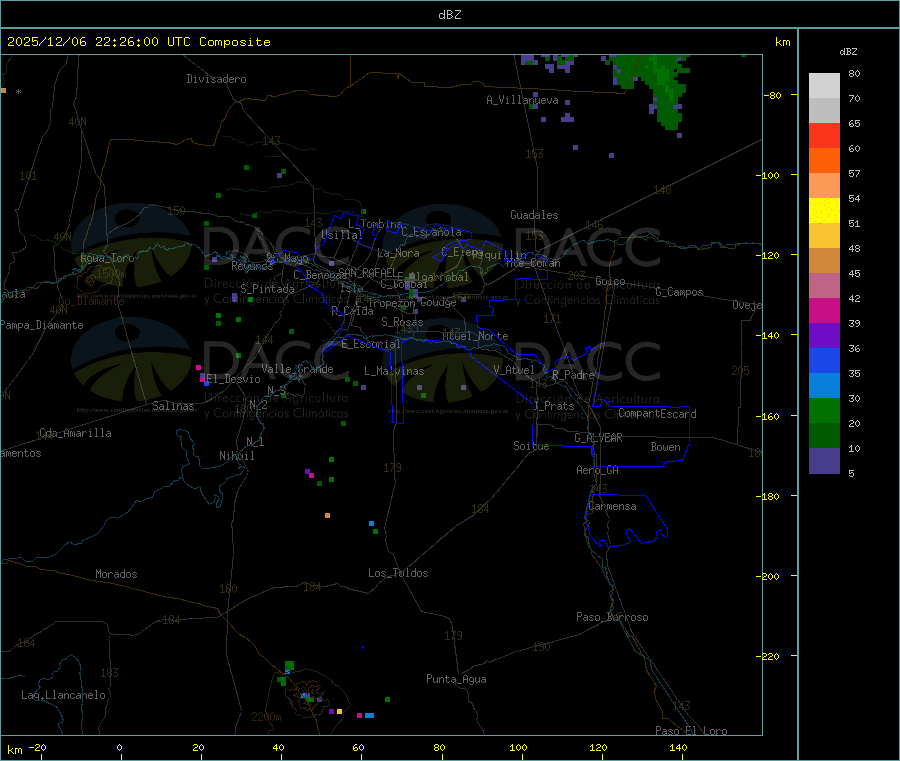Click the orange radar echo pixel near Divisadero edge

3,91
